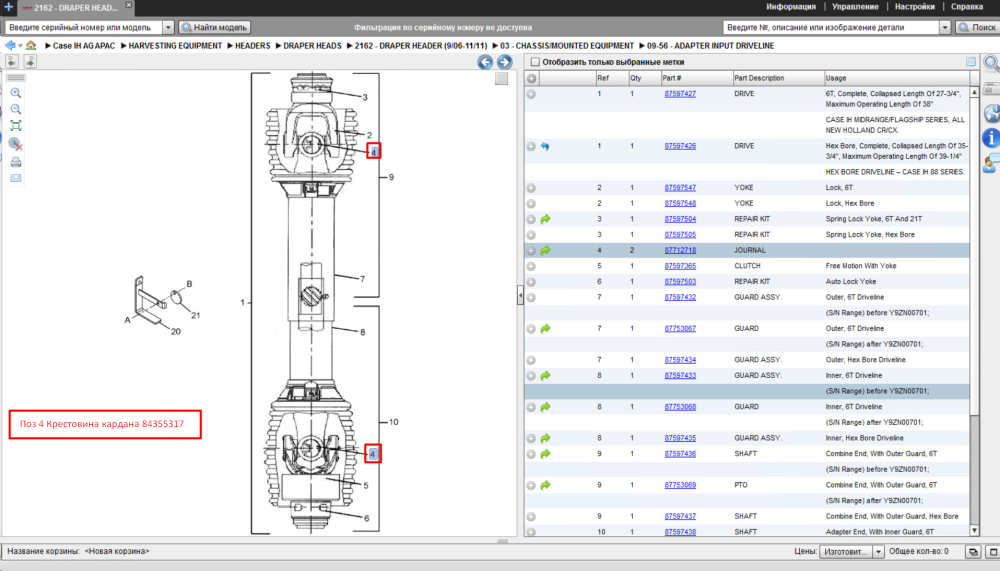The height and width of the screenshot is (571, 1000).
Task: Focus the part number search input
Action: tap(832, 27)
